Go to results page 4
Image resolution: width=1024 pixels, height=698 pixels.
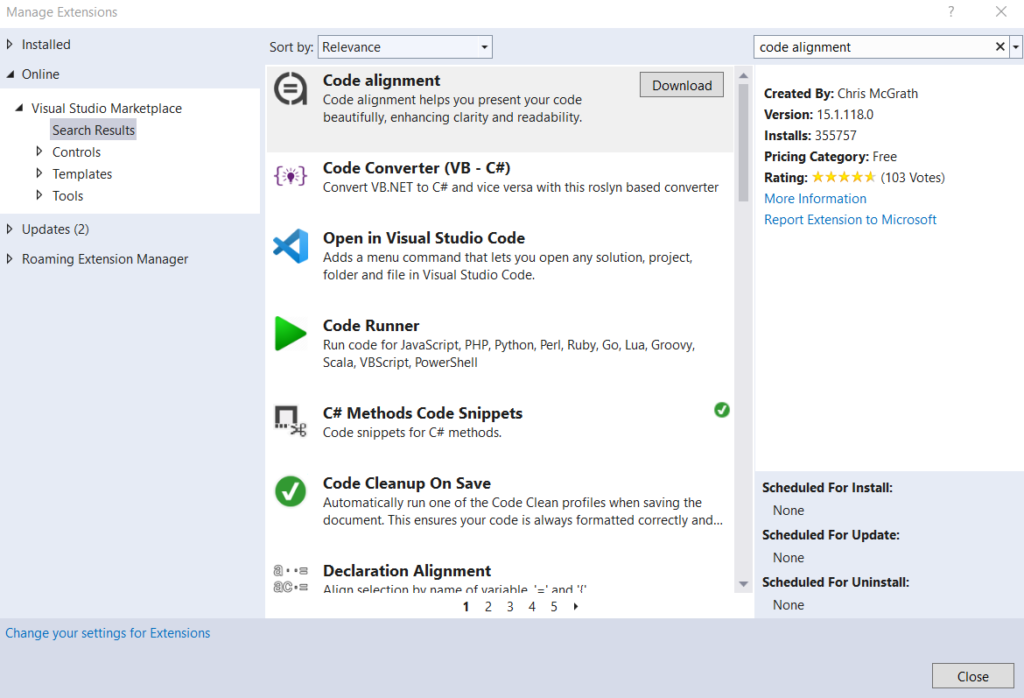click(x=532, y=607)
